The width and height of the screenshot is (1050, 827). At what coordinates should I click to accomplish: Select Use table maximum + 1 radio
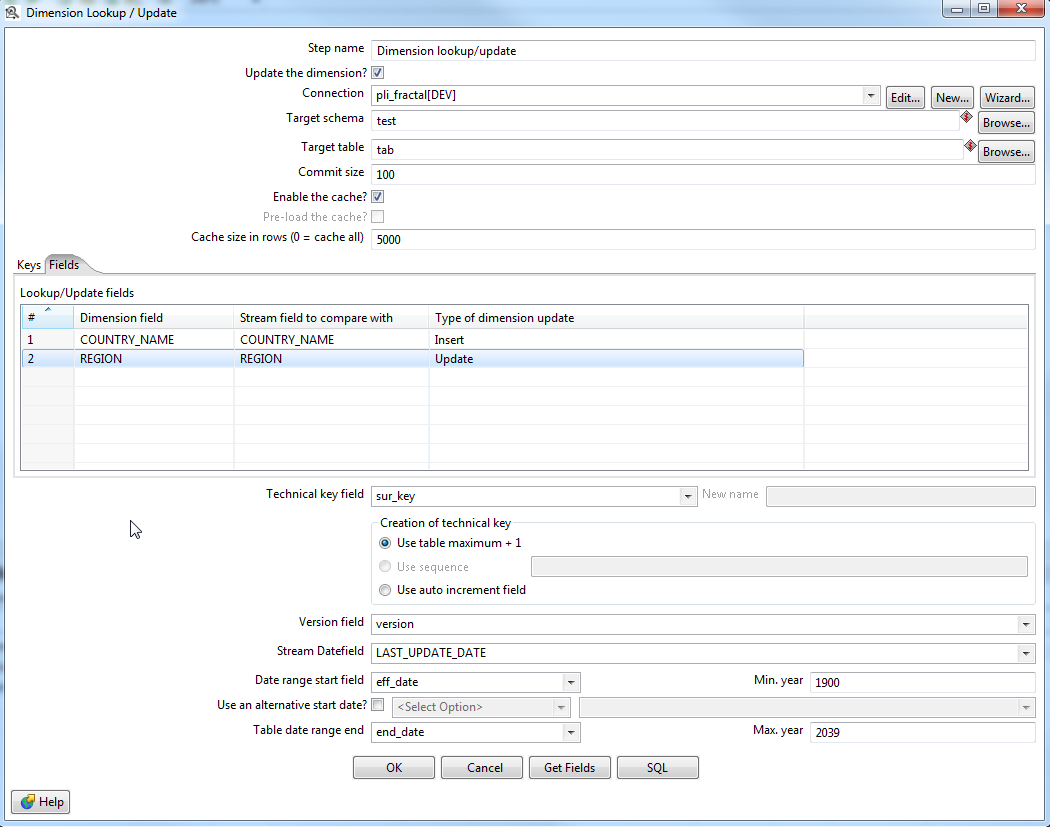[385, 543]
